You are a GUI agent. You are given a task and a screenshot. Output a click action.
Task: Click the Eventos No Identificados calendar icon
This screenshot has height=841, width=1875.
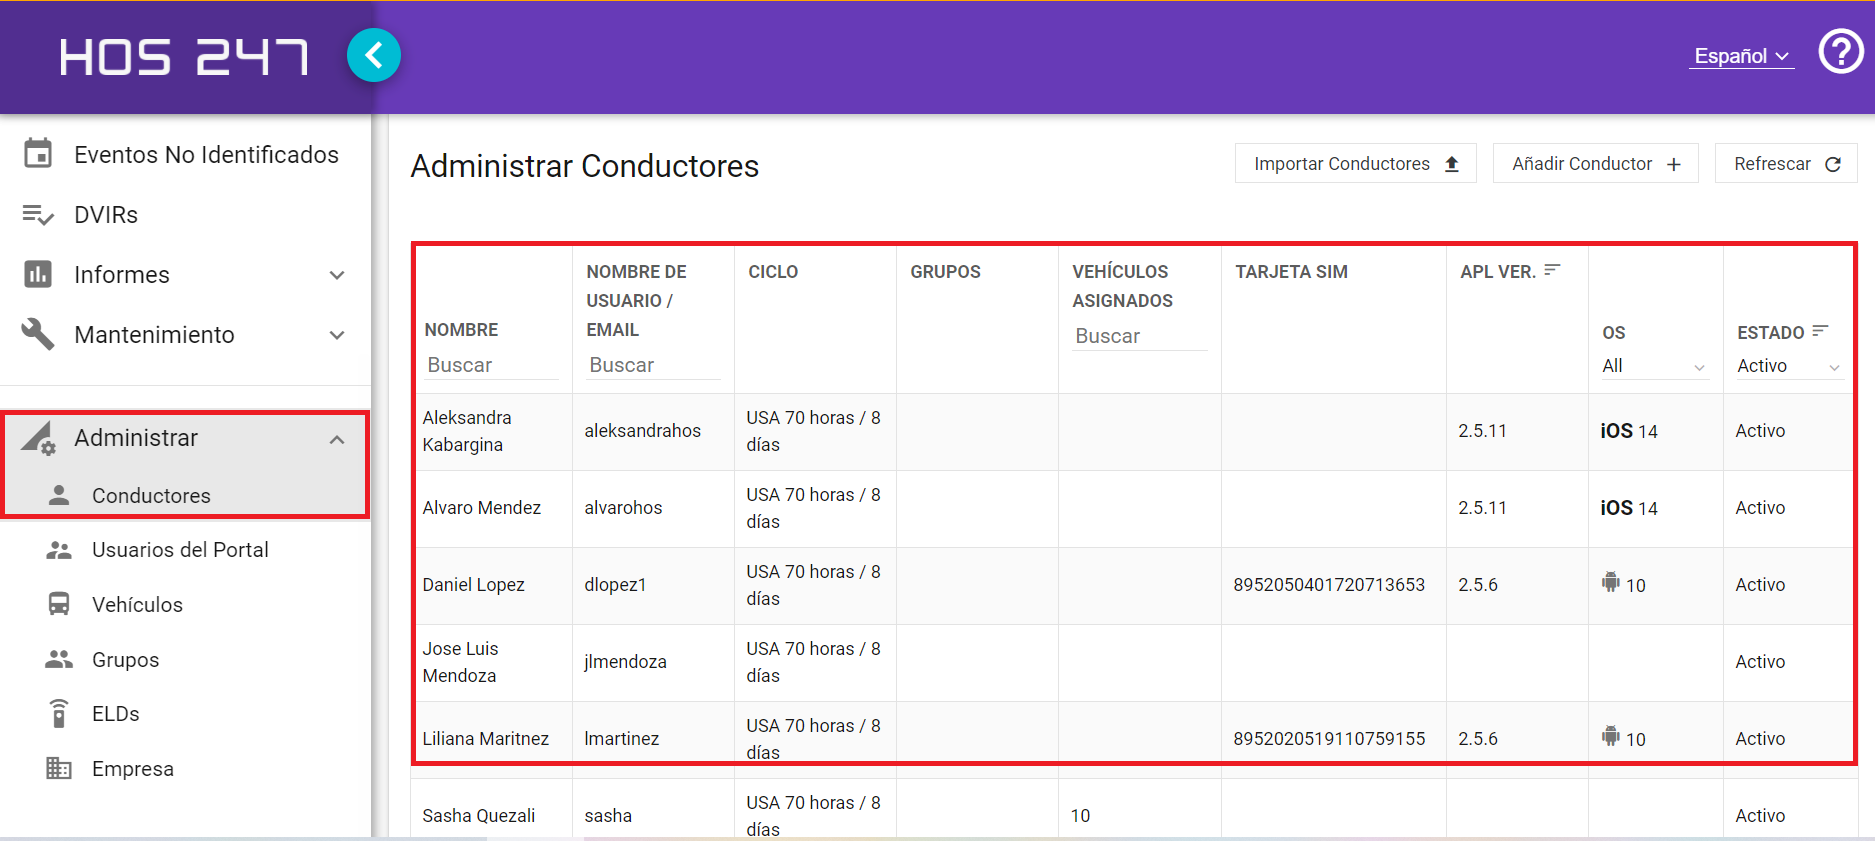[x=38, y=154]
